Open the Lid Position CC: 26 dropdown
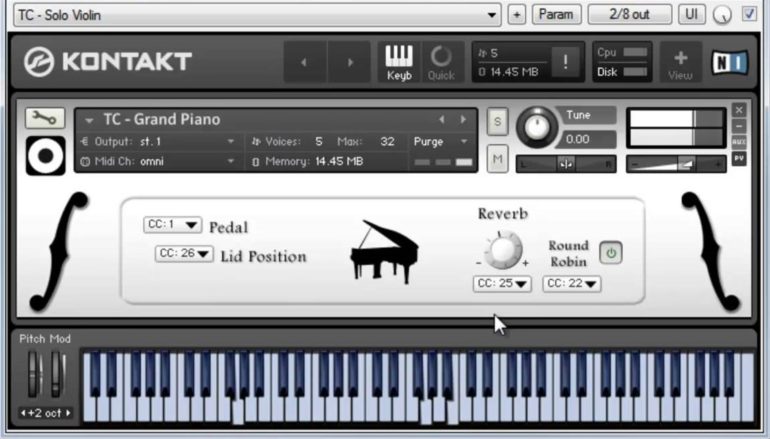The image size is (770, 439). pos(184,254)
